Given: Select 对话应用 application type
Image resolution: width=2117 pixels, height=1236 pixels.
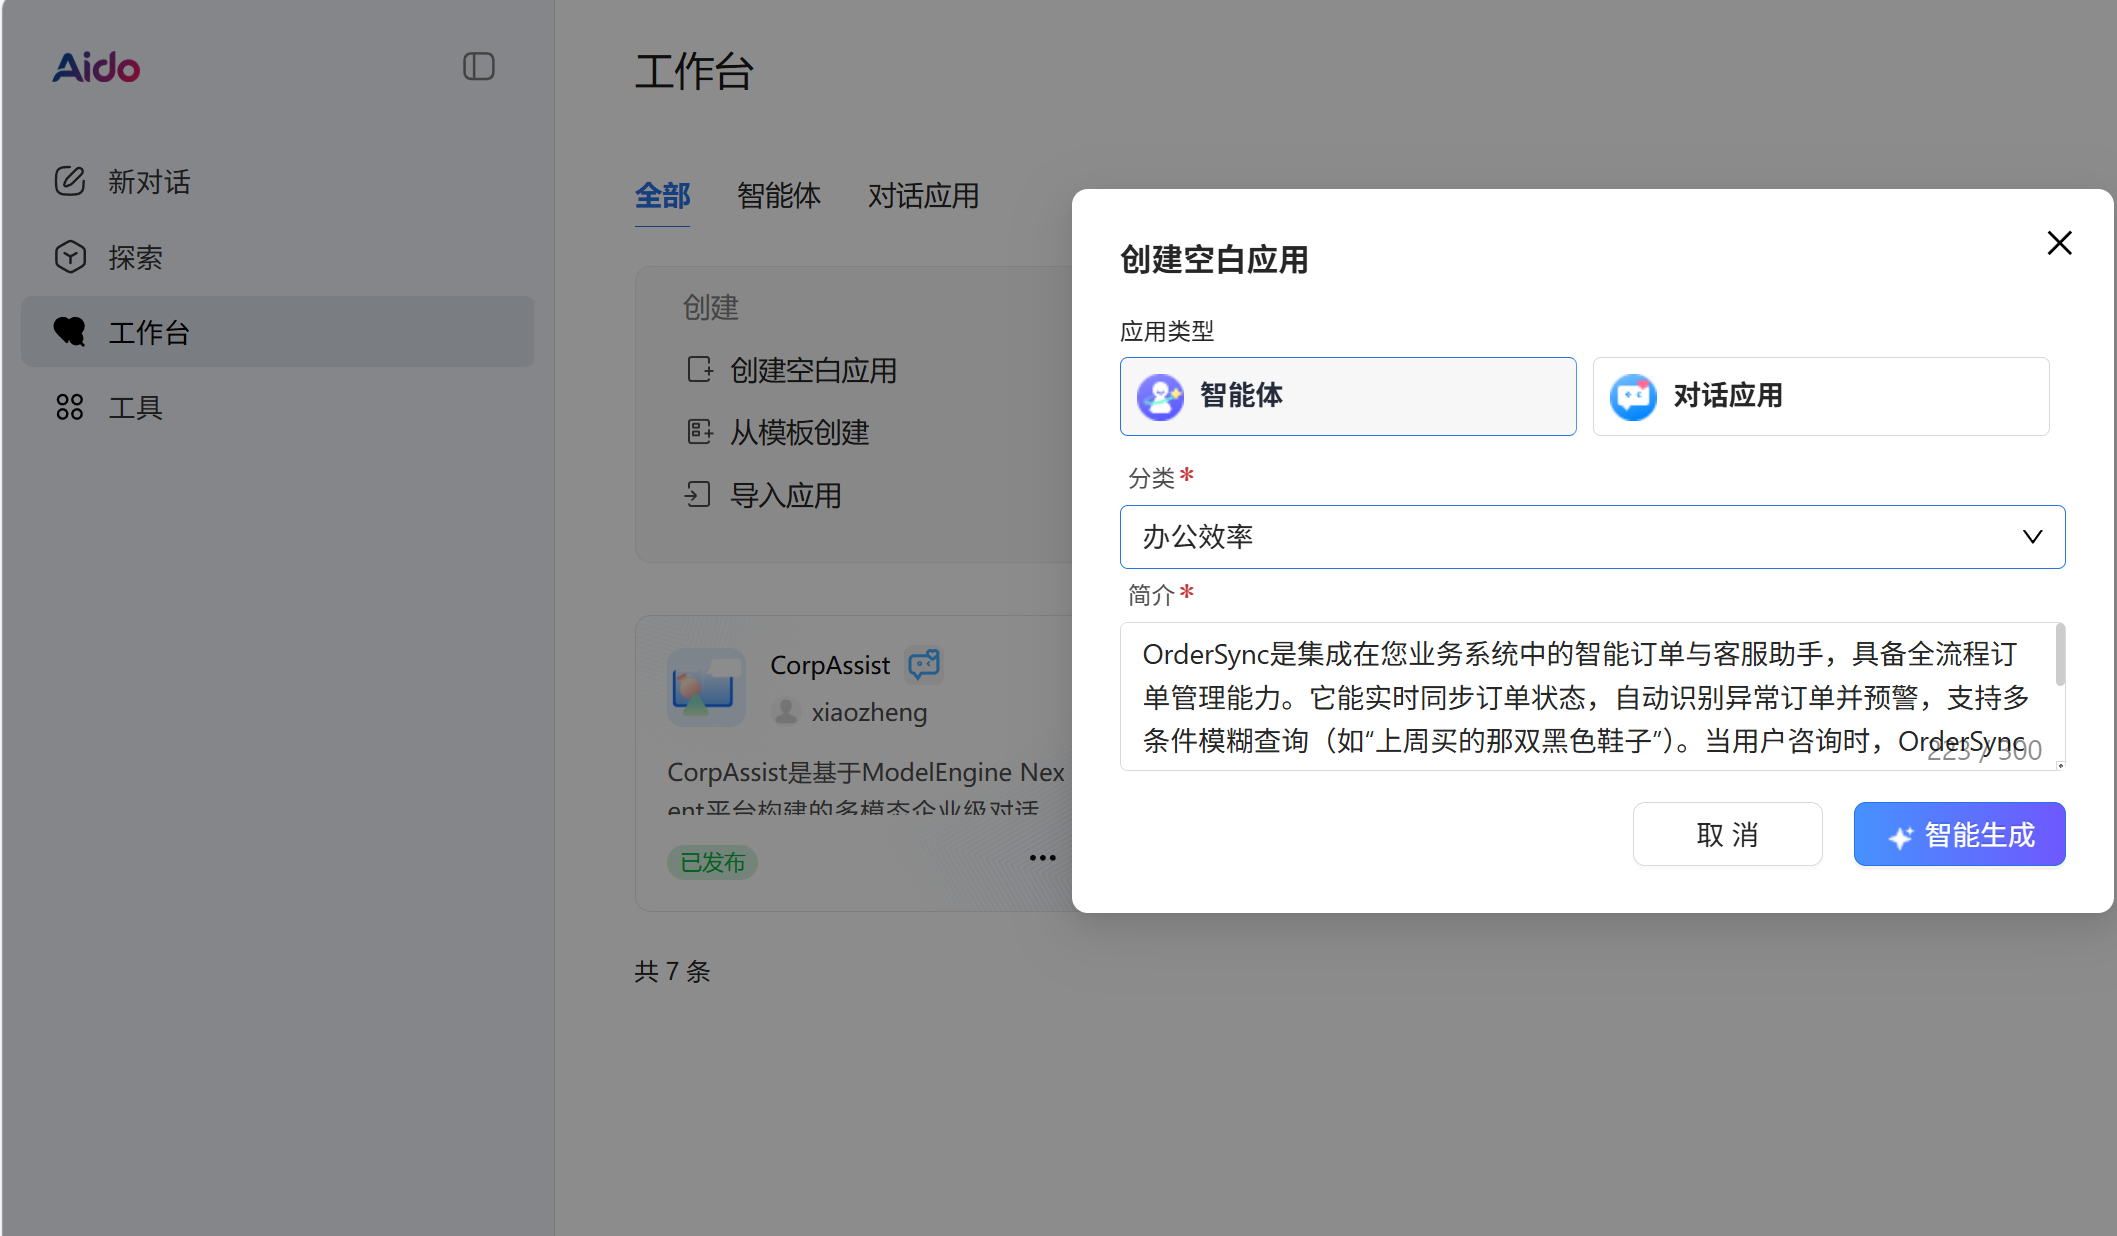Looking at the screenshot, I should (x=1820, y=396).
